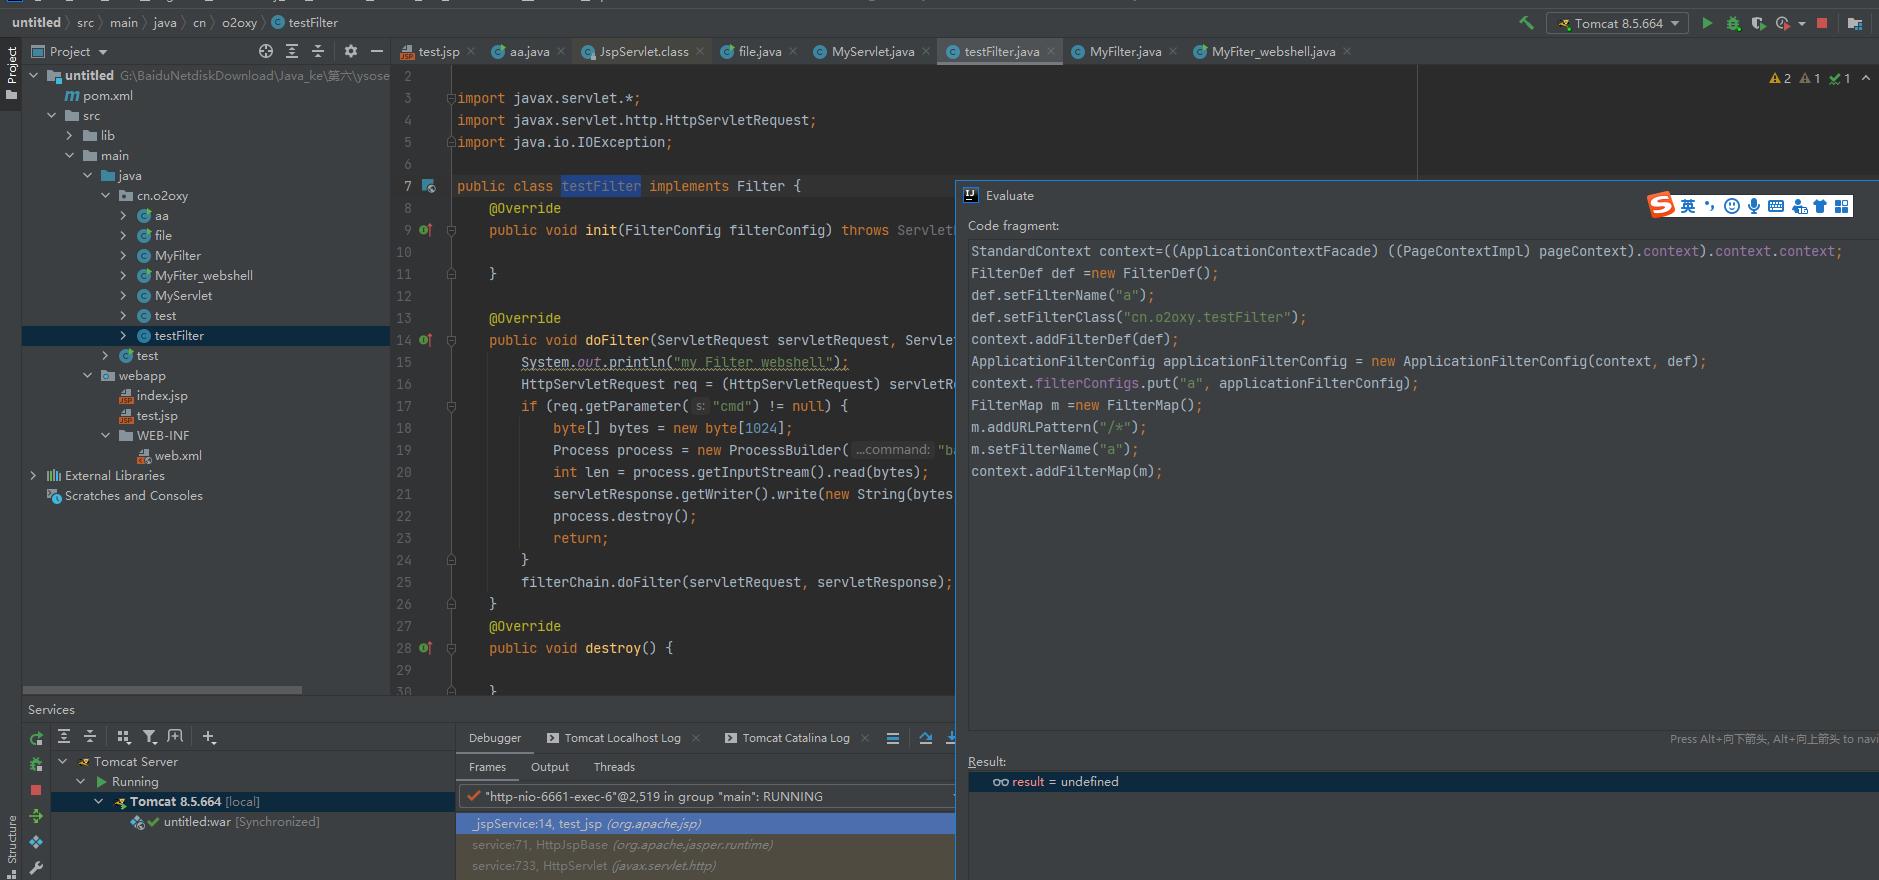Collapse the src folder in project tree

51,116
